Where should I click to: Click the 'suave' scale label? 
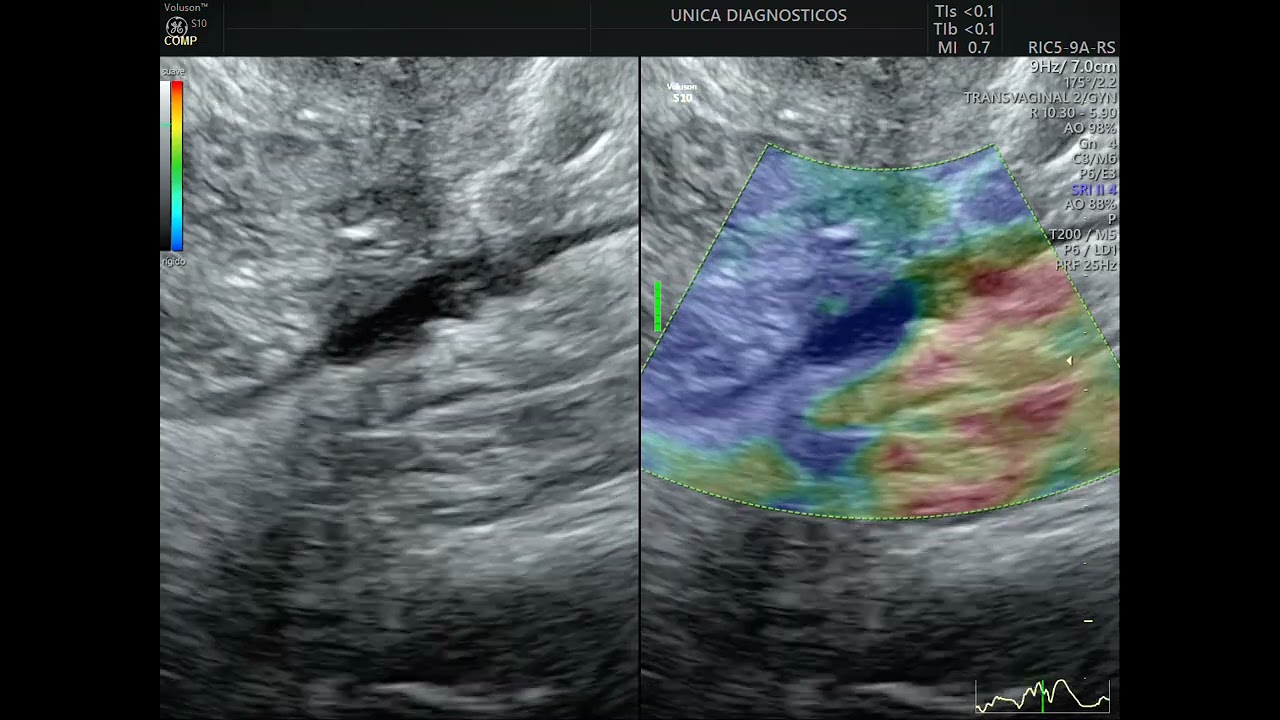(173, 72)
